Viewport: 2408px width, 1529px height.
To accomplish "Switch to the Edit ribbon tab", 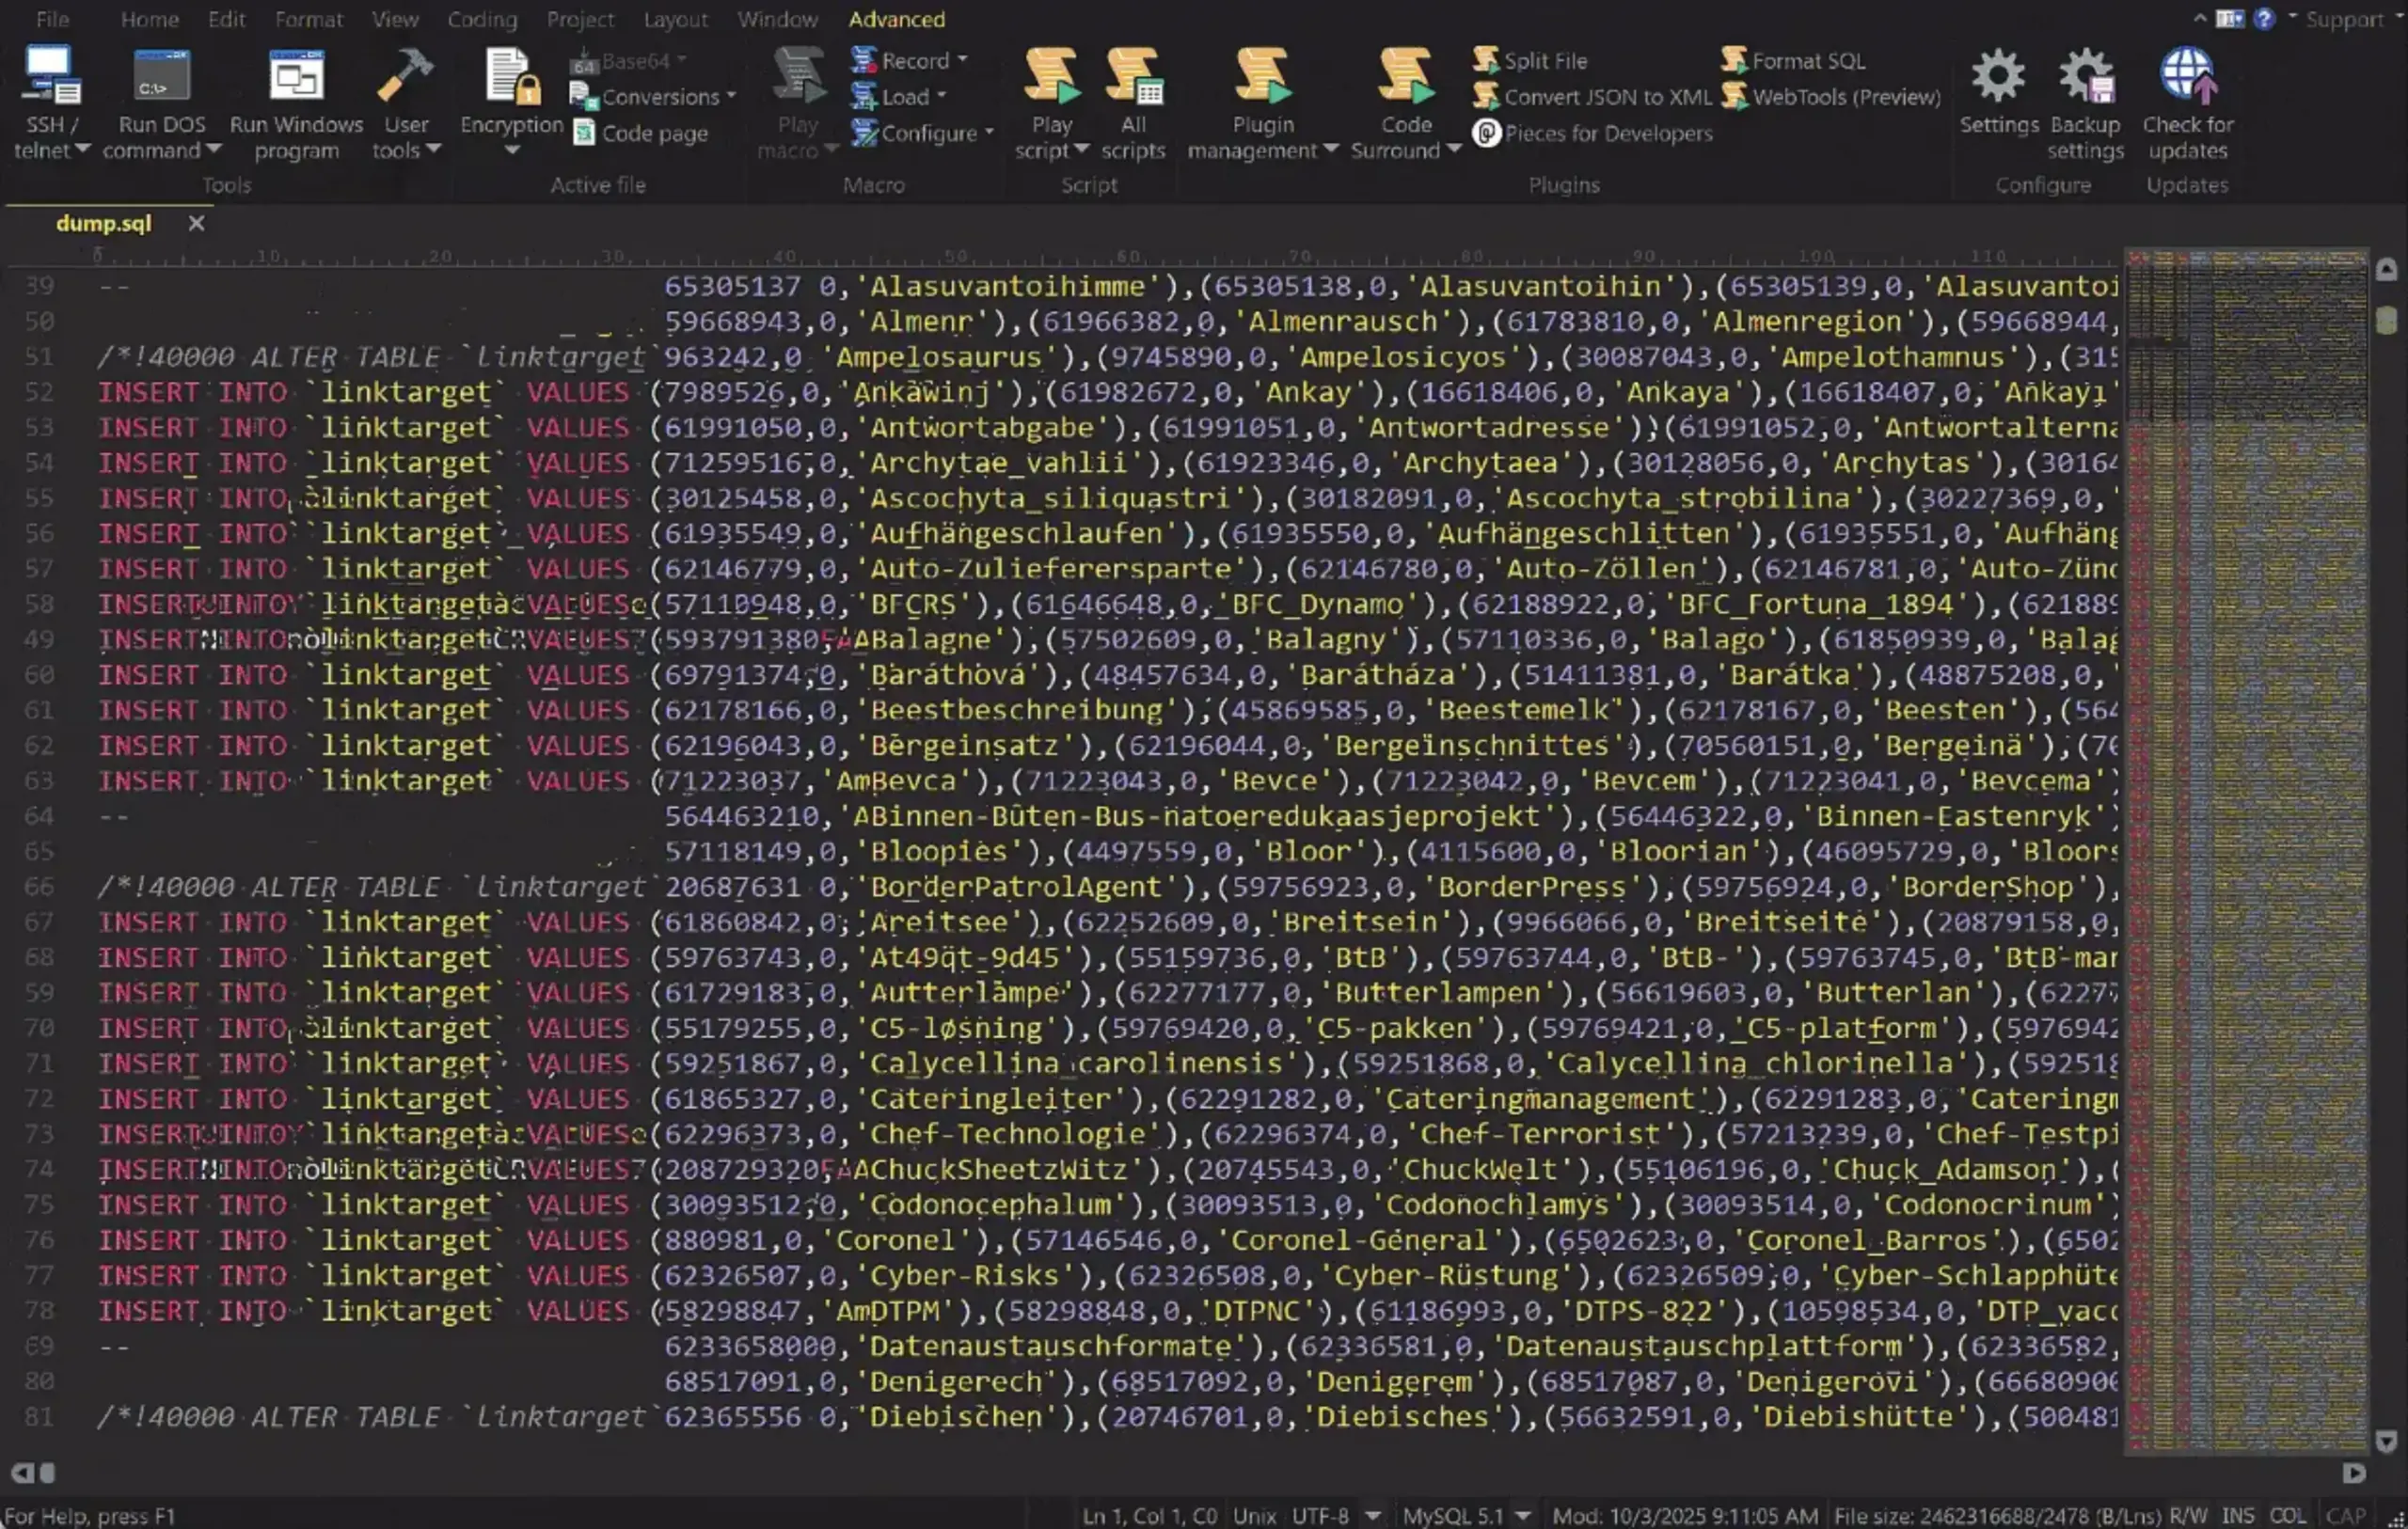I will click(x=227, y=19).
